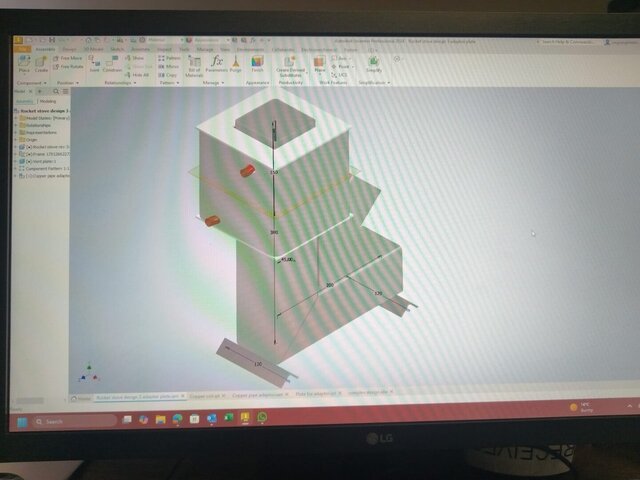640x480 pixels.
Task: Click the Save icon in quick access toolbar
Action: coord(52,40)
